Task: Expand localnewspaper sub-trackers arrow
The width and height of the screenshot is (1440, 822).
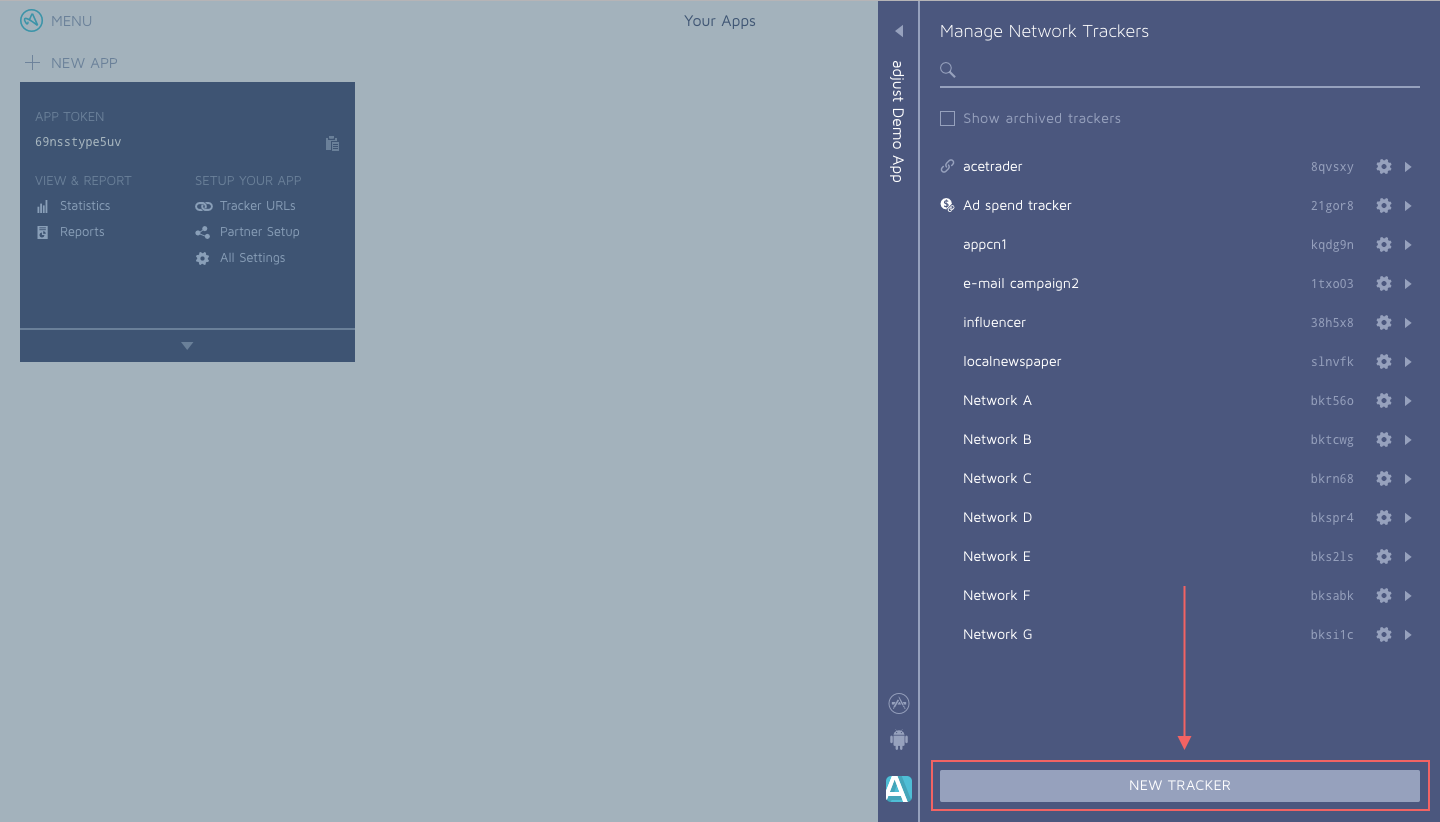Action: click(x=1408, y=362)
